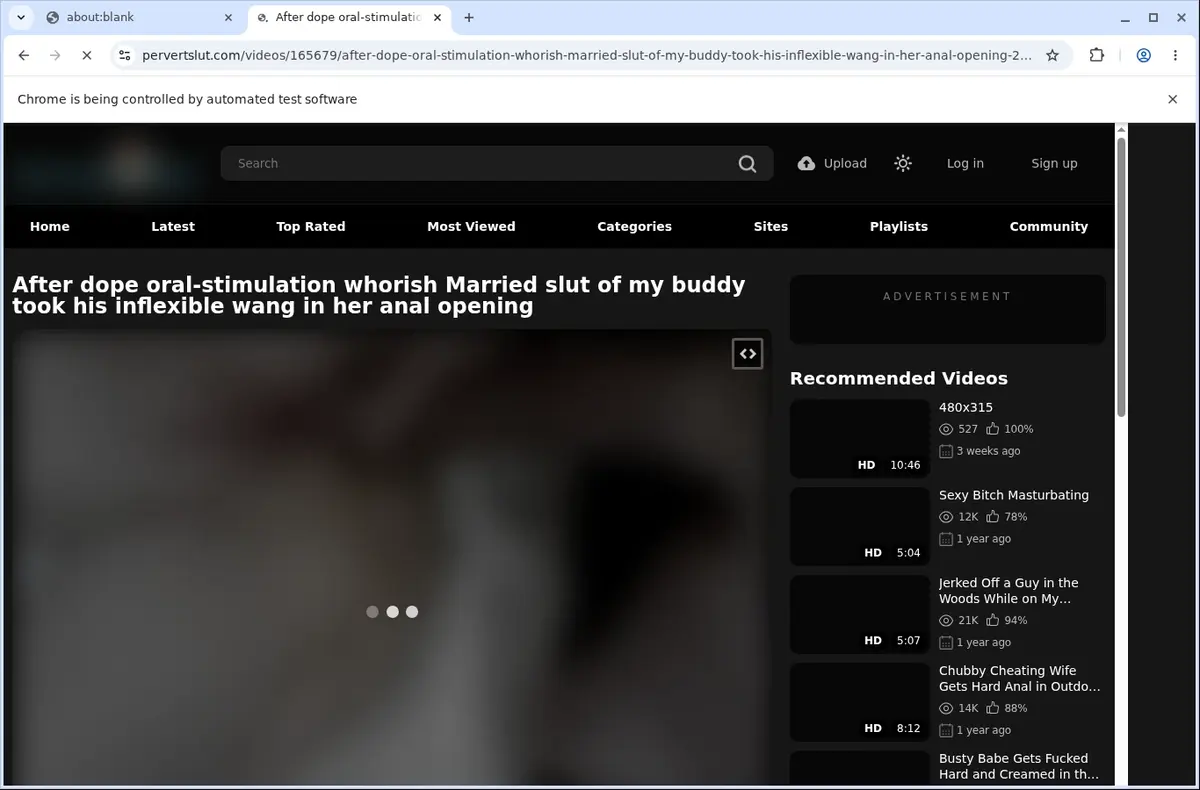Screen dimensions: 1200x790
Task: Click the Recommended Videos heading
Action: coord(899,378)
